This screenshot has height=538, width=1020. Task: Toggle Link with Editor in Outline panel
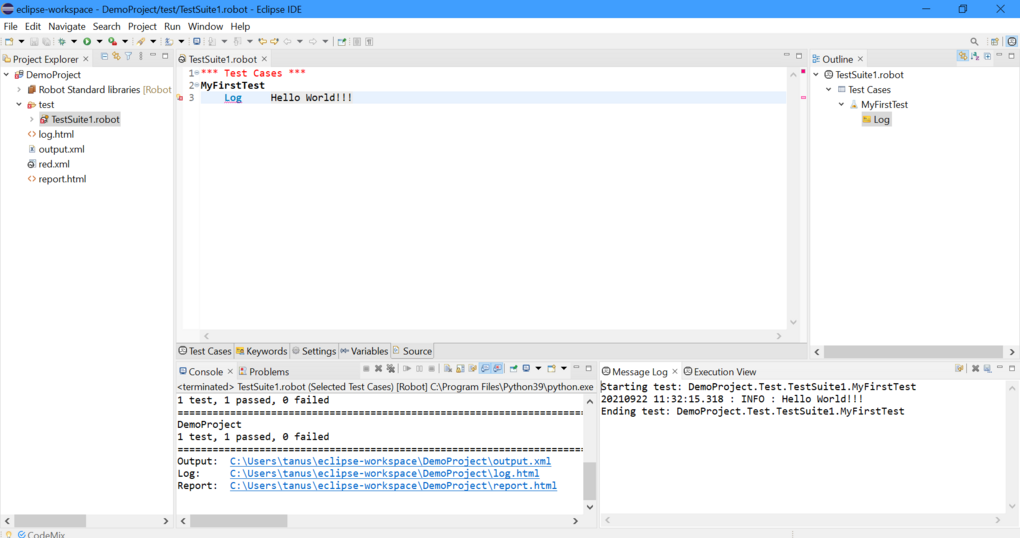(962, 57)
